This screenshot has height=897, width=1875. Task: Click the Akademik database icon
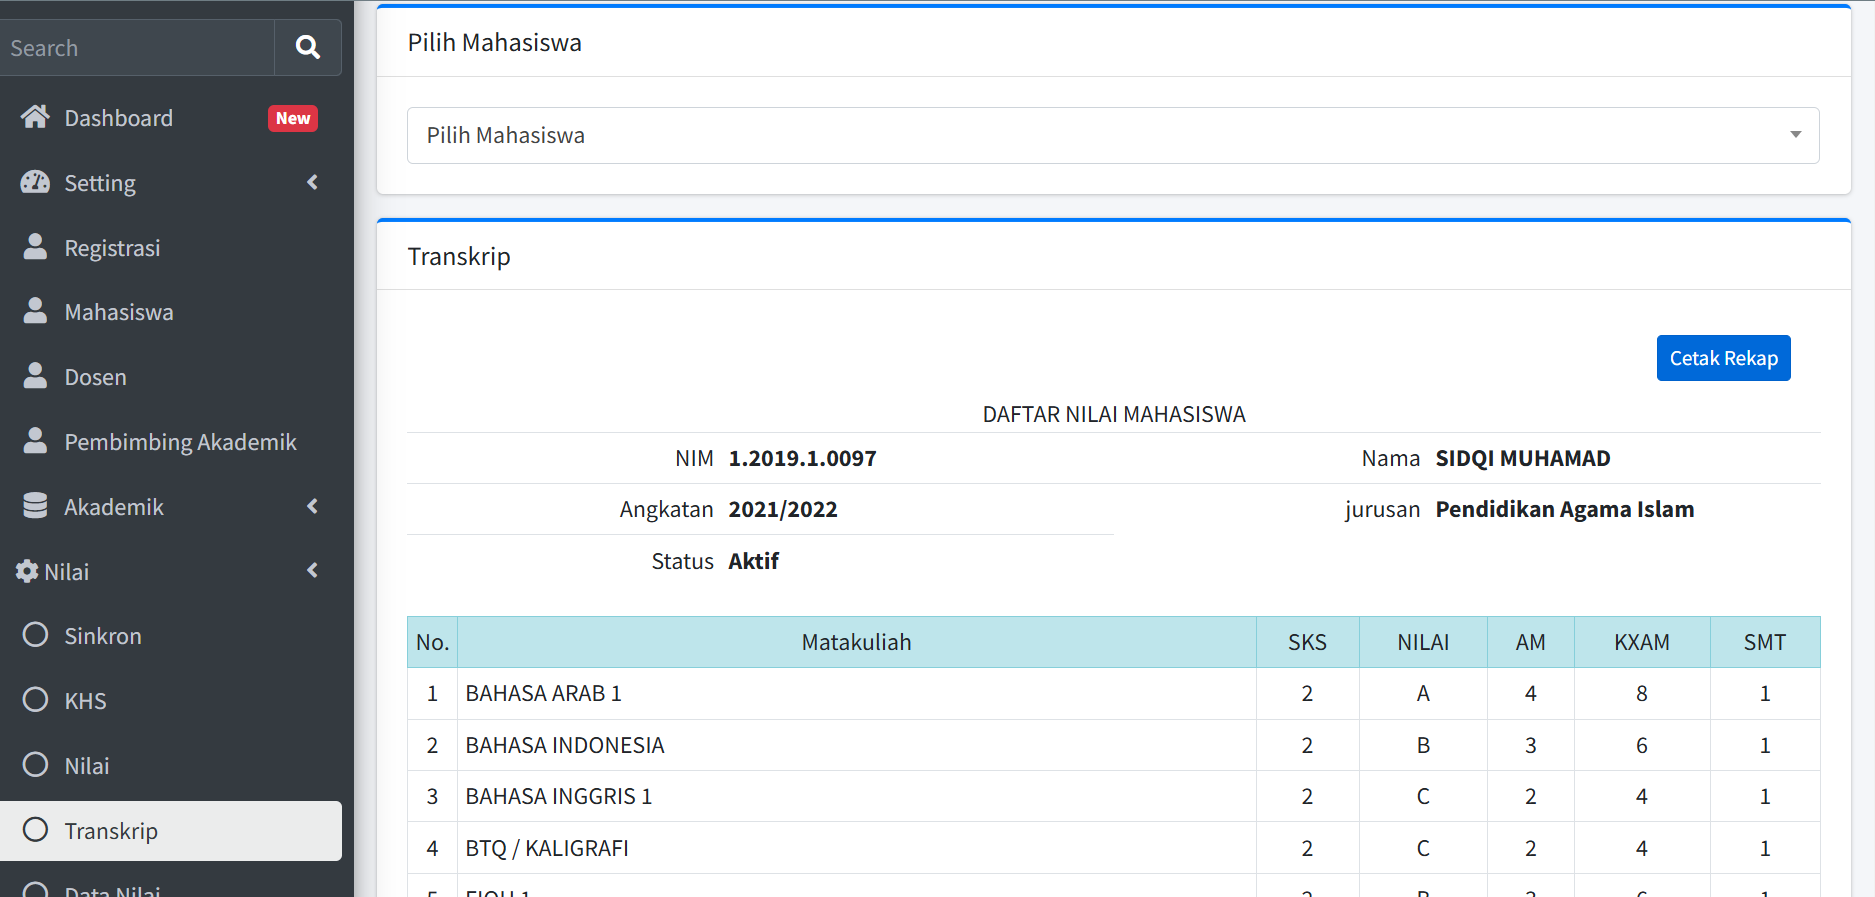(35, 506)
